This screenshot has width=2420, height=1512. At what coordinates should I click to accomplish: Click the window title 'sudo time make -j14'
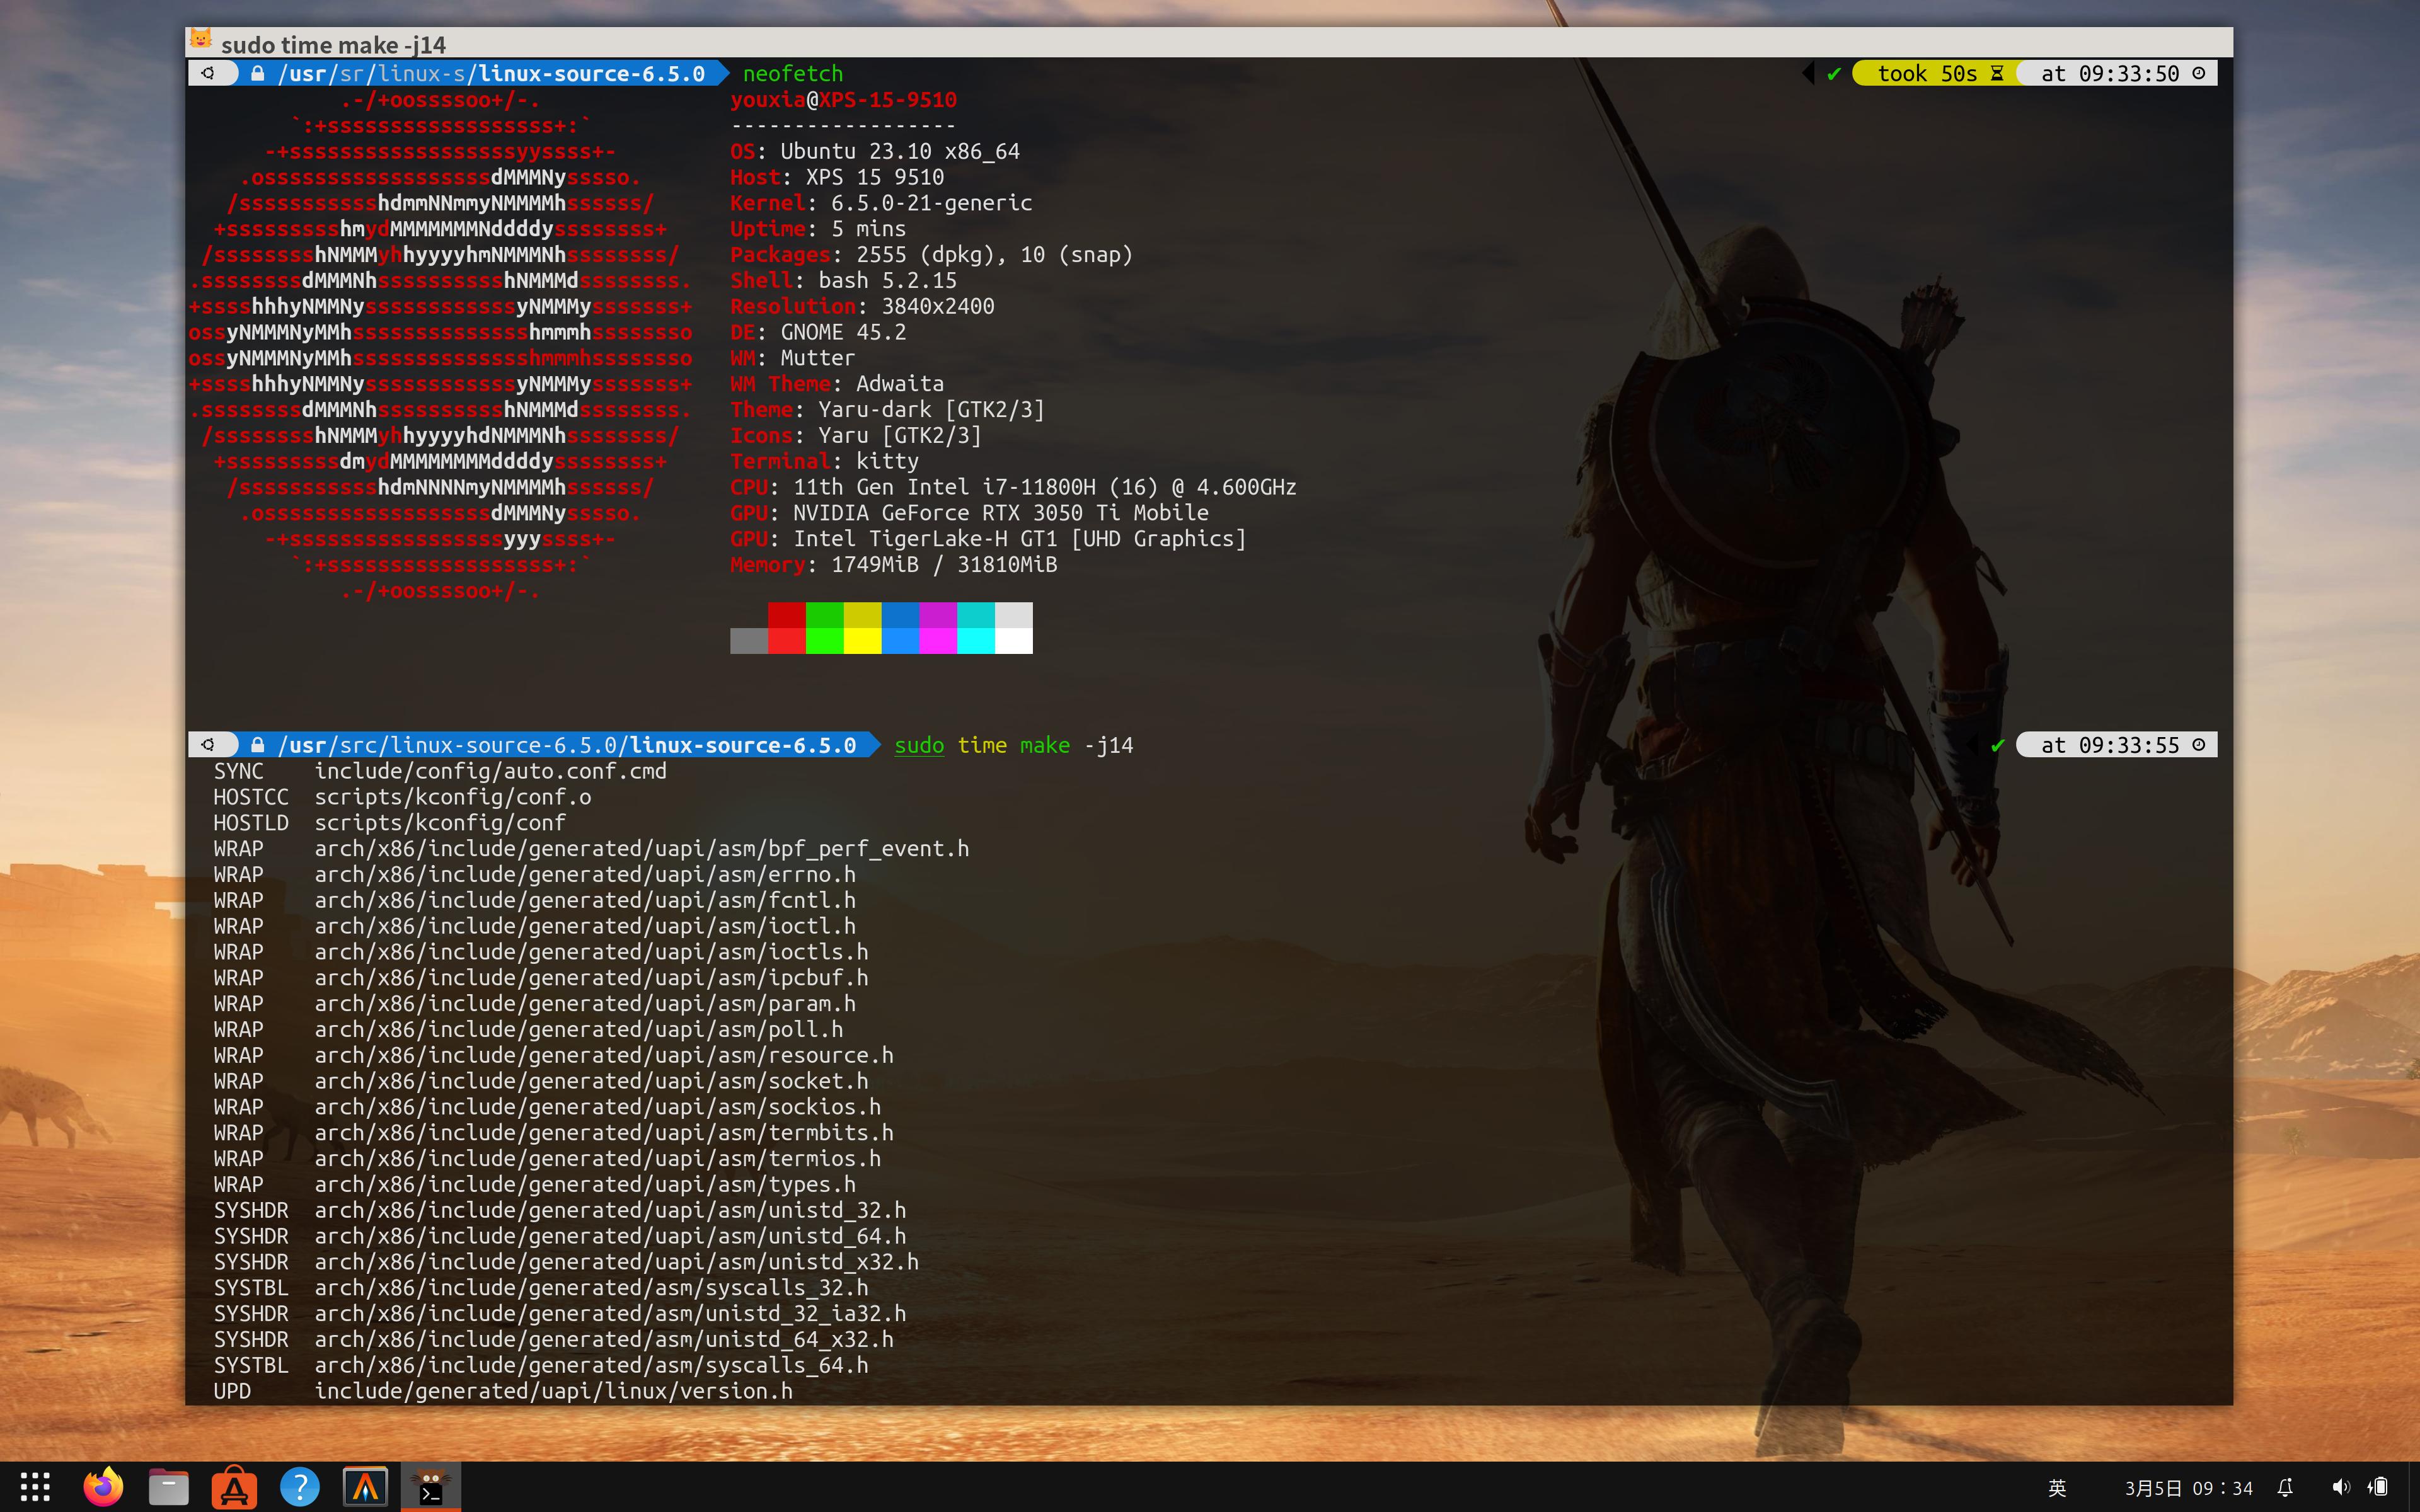333,45
